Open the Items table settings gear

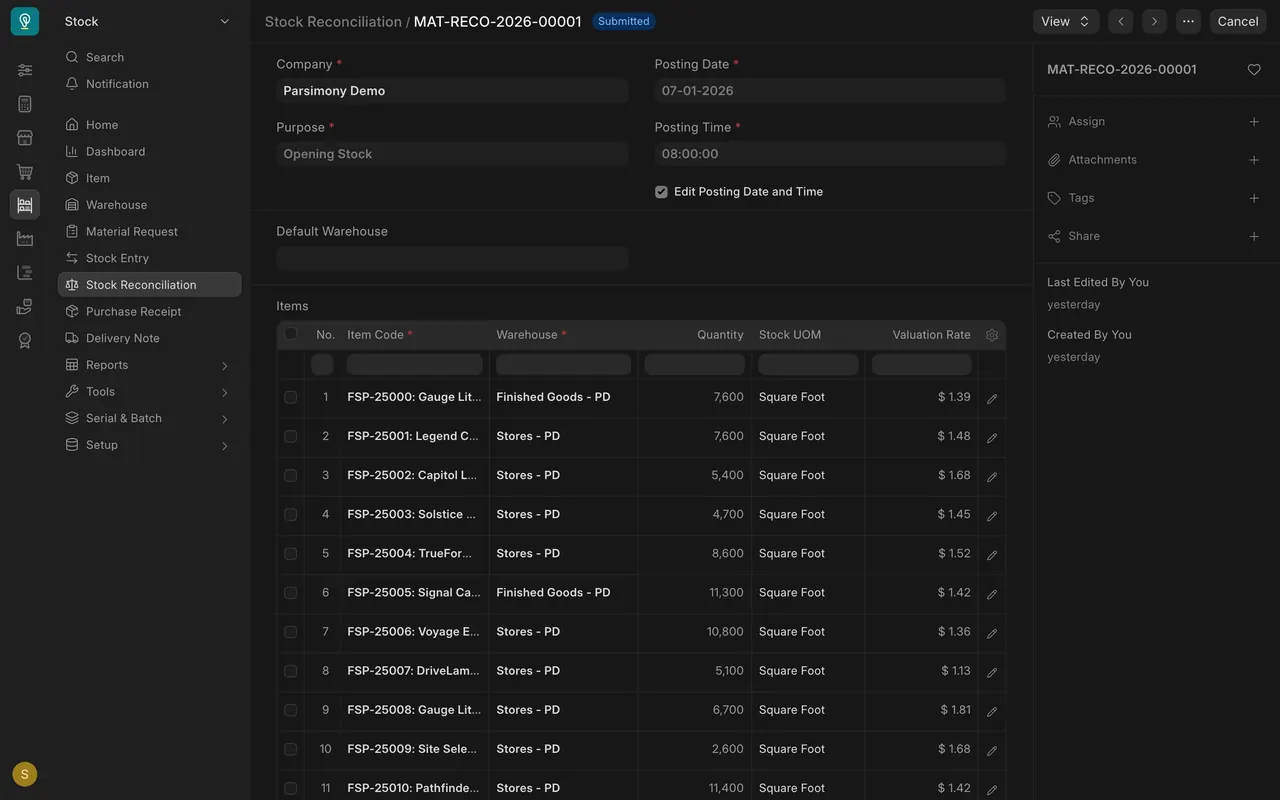(x=992, y=335)
